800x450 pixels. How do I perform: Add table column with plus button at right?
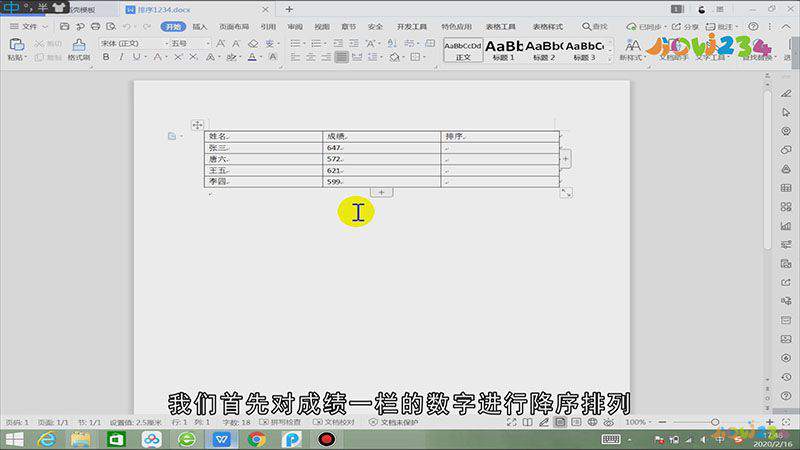click(565, 159)
